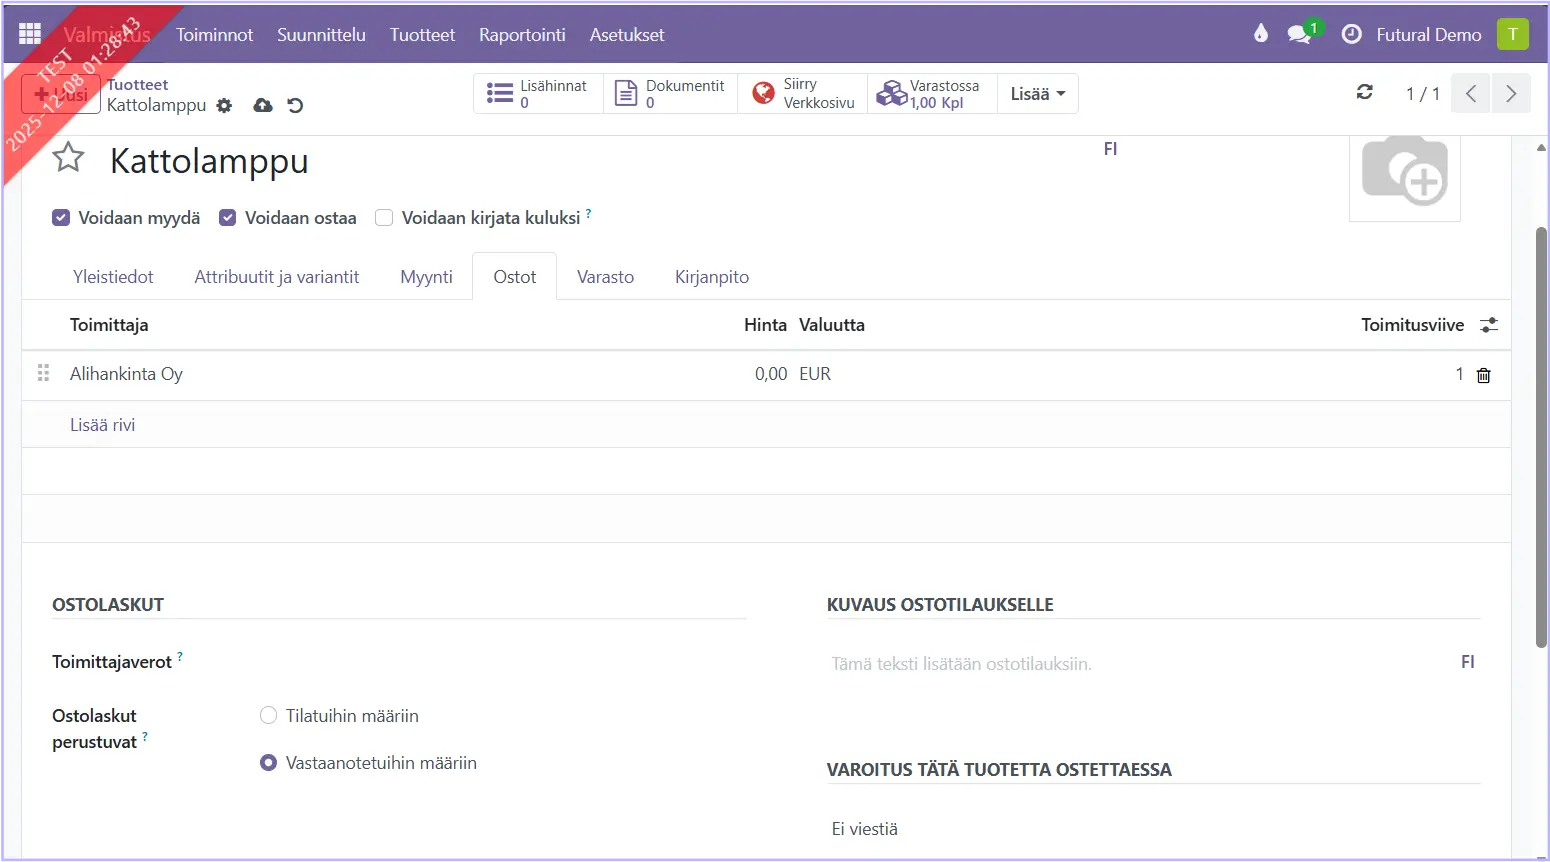The image size is (1550, 862).
Task: Delete the Alihankinta Oy supplier row
Action: [1483, 375]
